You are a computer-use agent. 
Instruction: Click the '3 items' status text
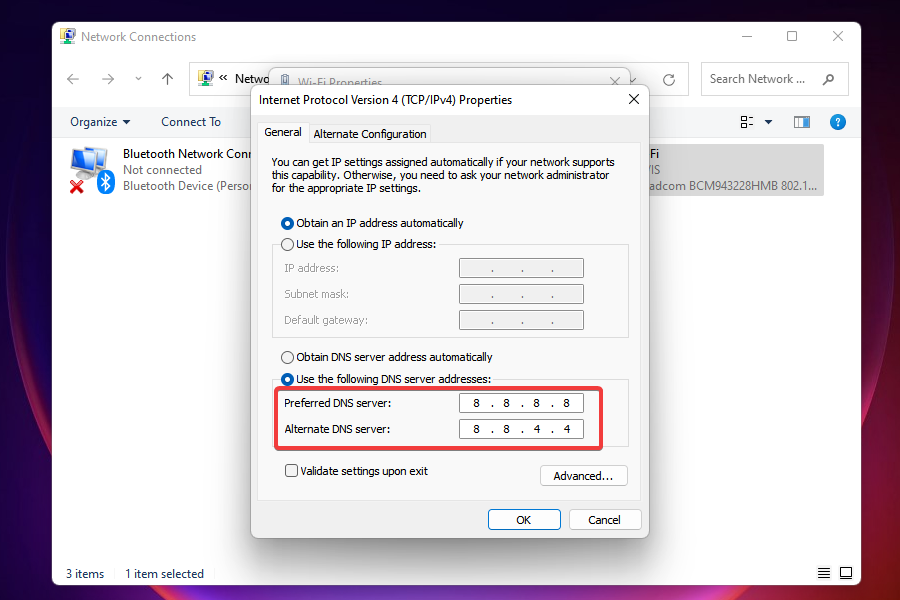click(85, 574)
